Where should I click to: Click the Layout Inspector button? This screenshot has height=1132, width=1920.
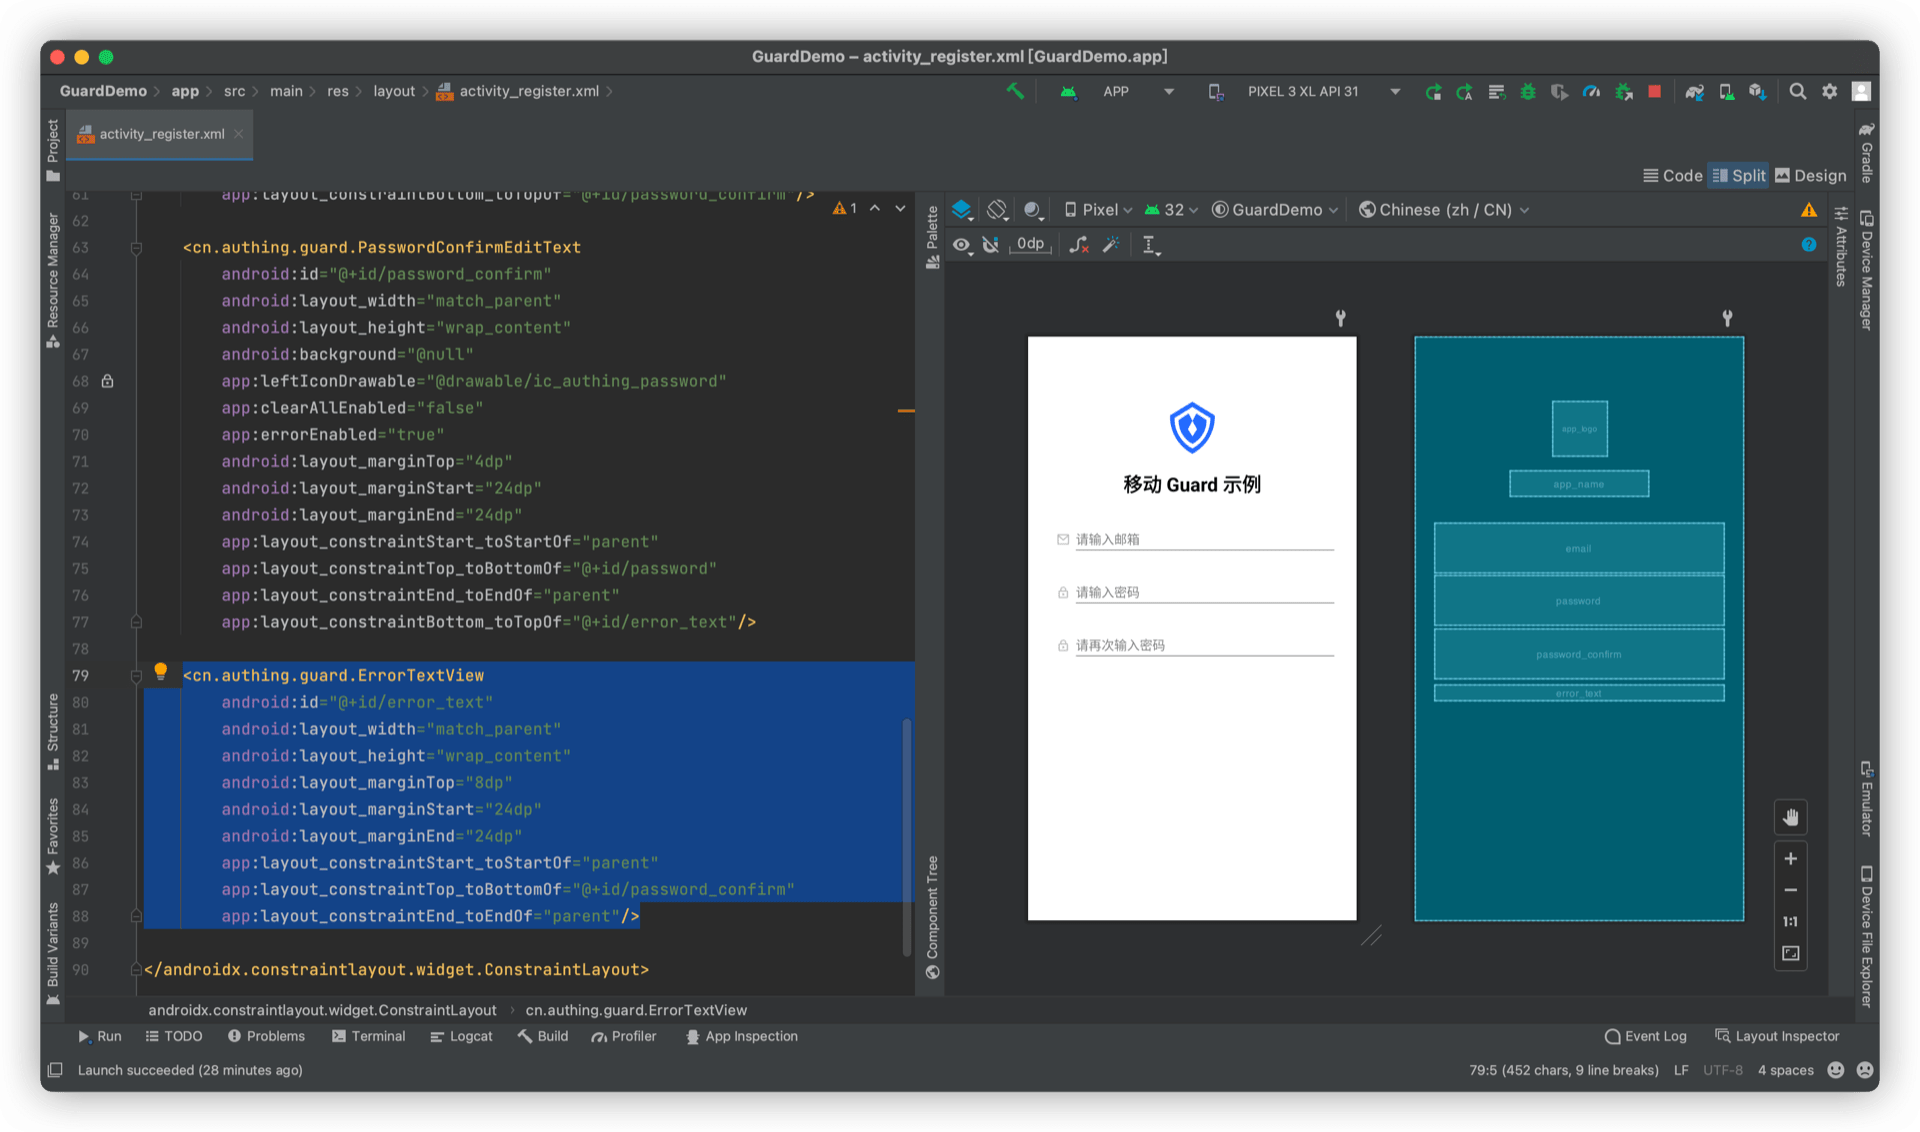[1777, 1037]
